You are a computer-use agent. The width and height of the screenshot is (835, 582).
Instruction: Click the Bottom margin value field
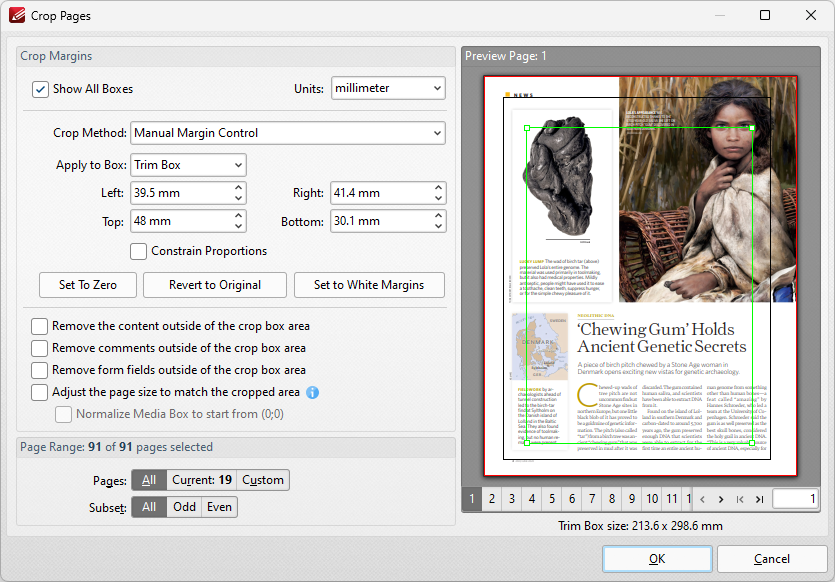pyautogui.click(x=381, y=221)
